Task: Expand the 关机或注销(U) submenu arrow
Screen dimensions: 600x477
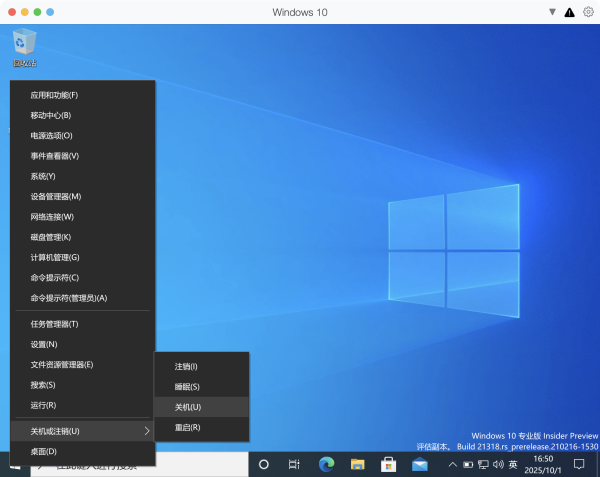Action: pos(148,431)
